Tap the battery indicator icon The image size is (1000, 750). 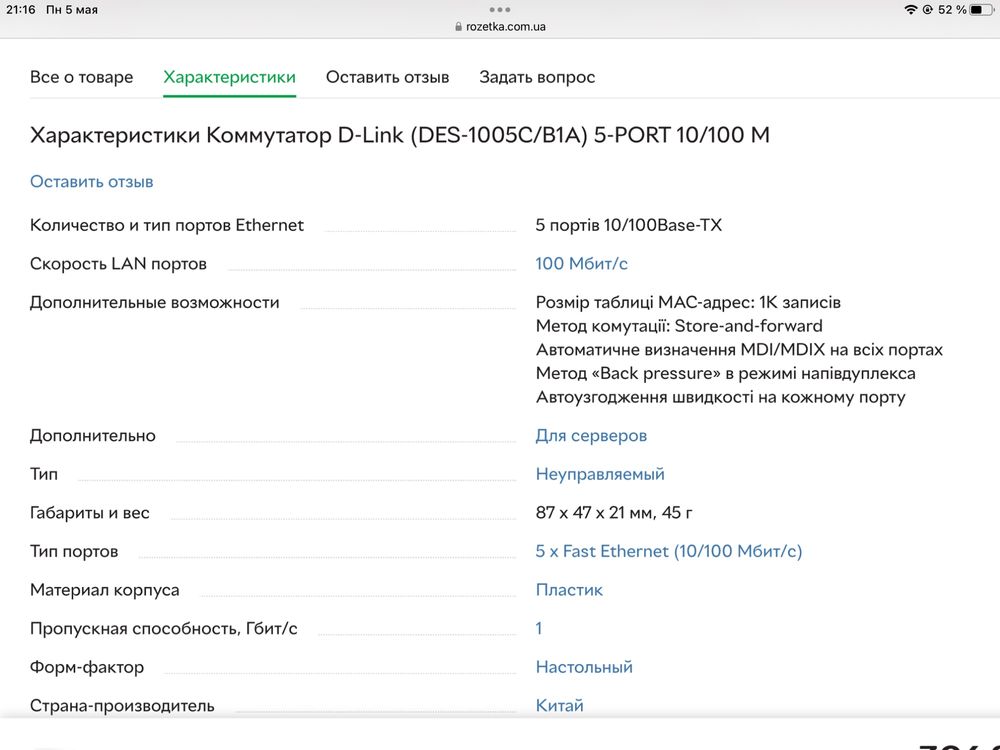pyautogui.click(x=982, y=10)
